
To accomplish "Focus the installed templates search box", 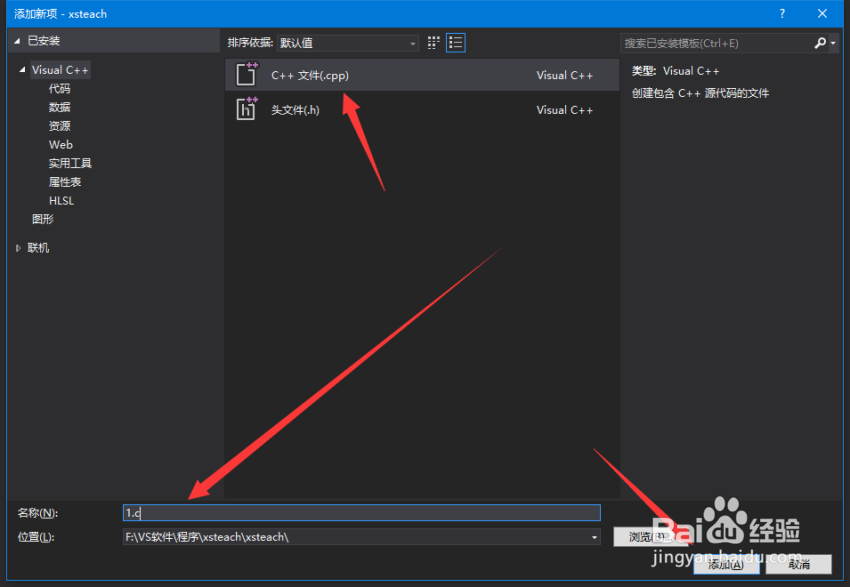I will coord(716,43).
